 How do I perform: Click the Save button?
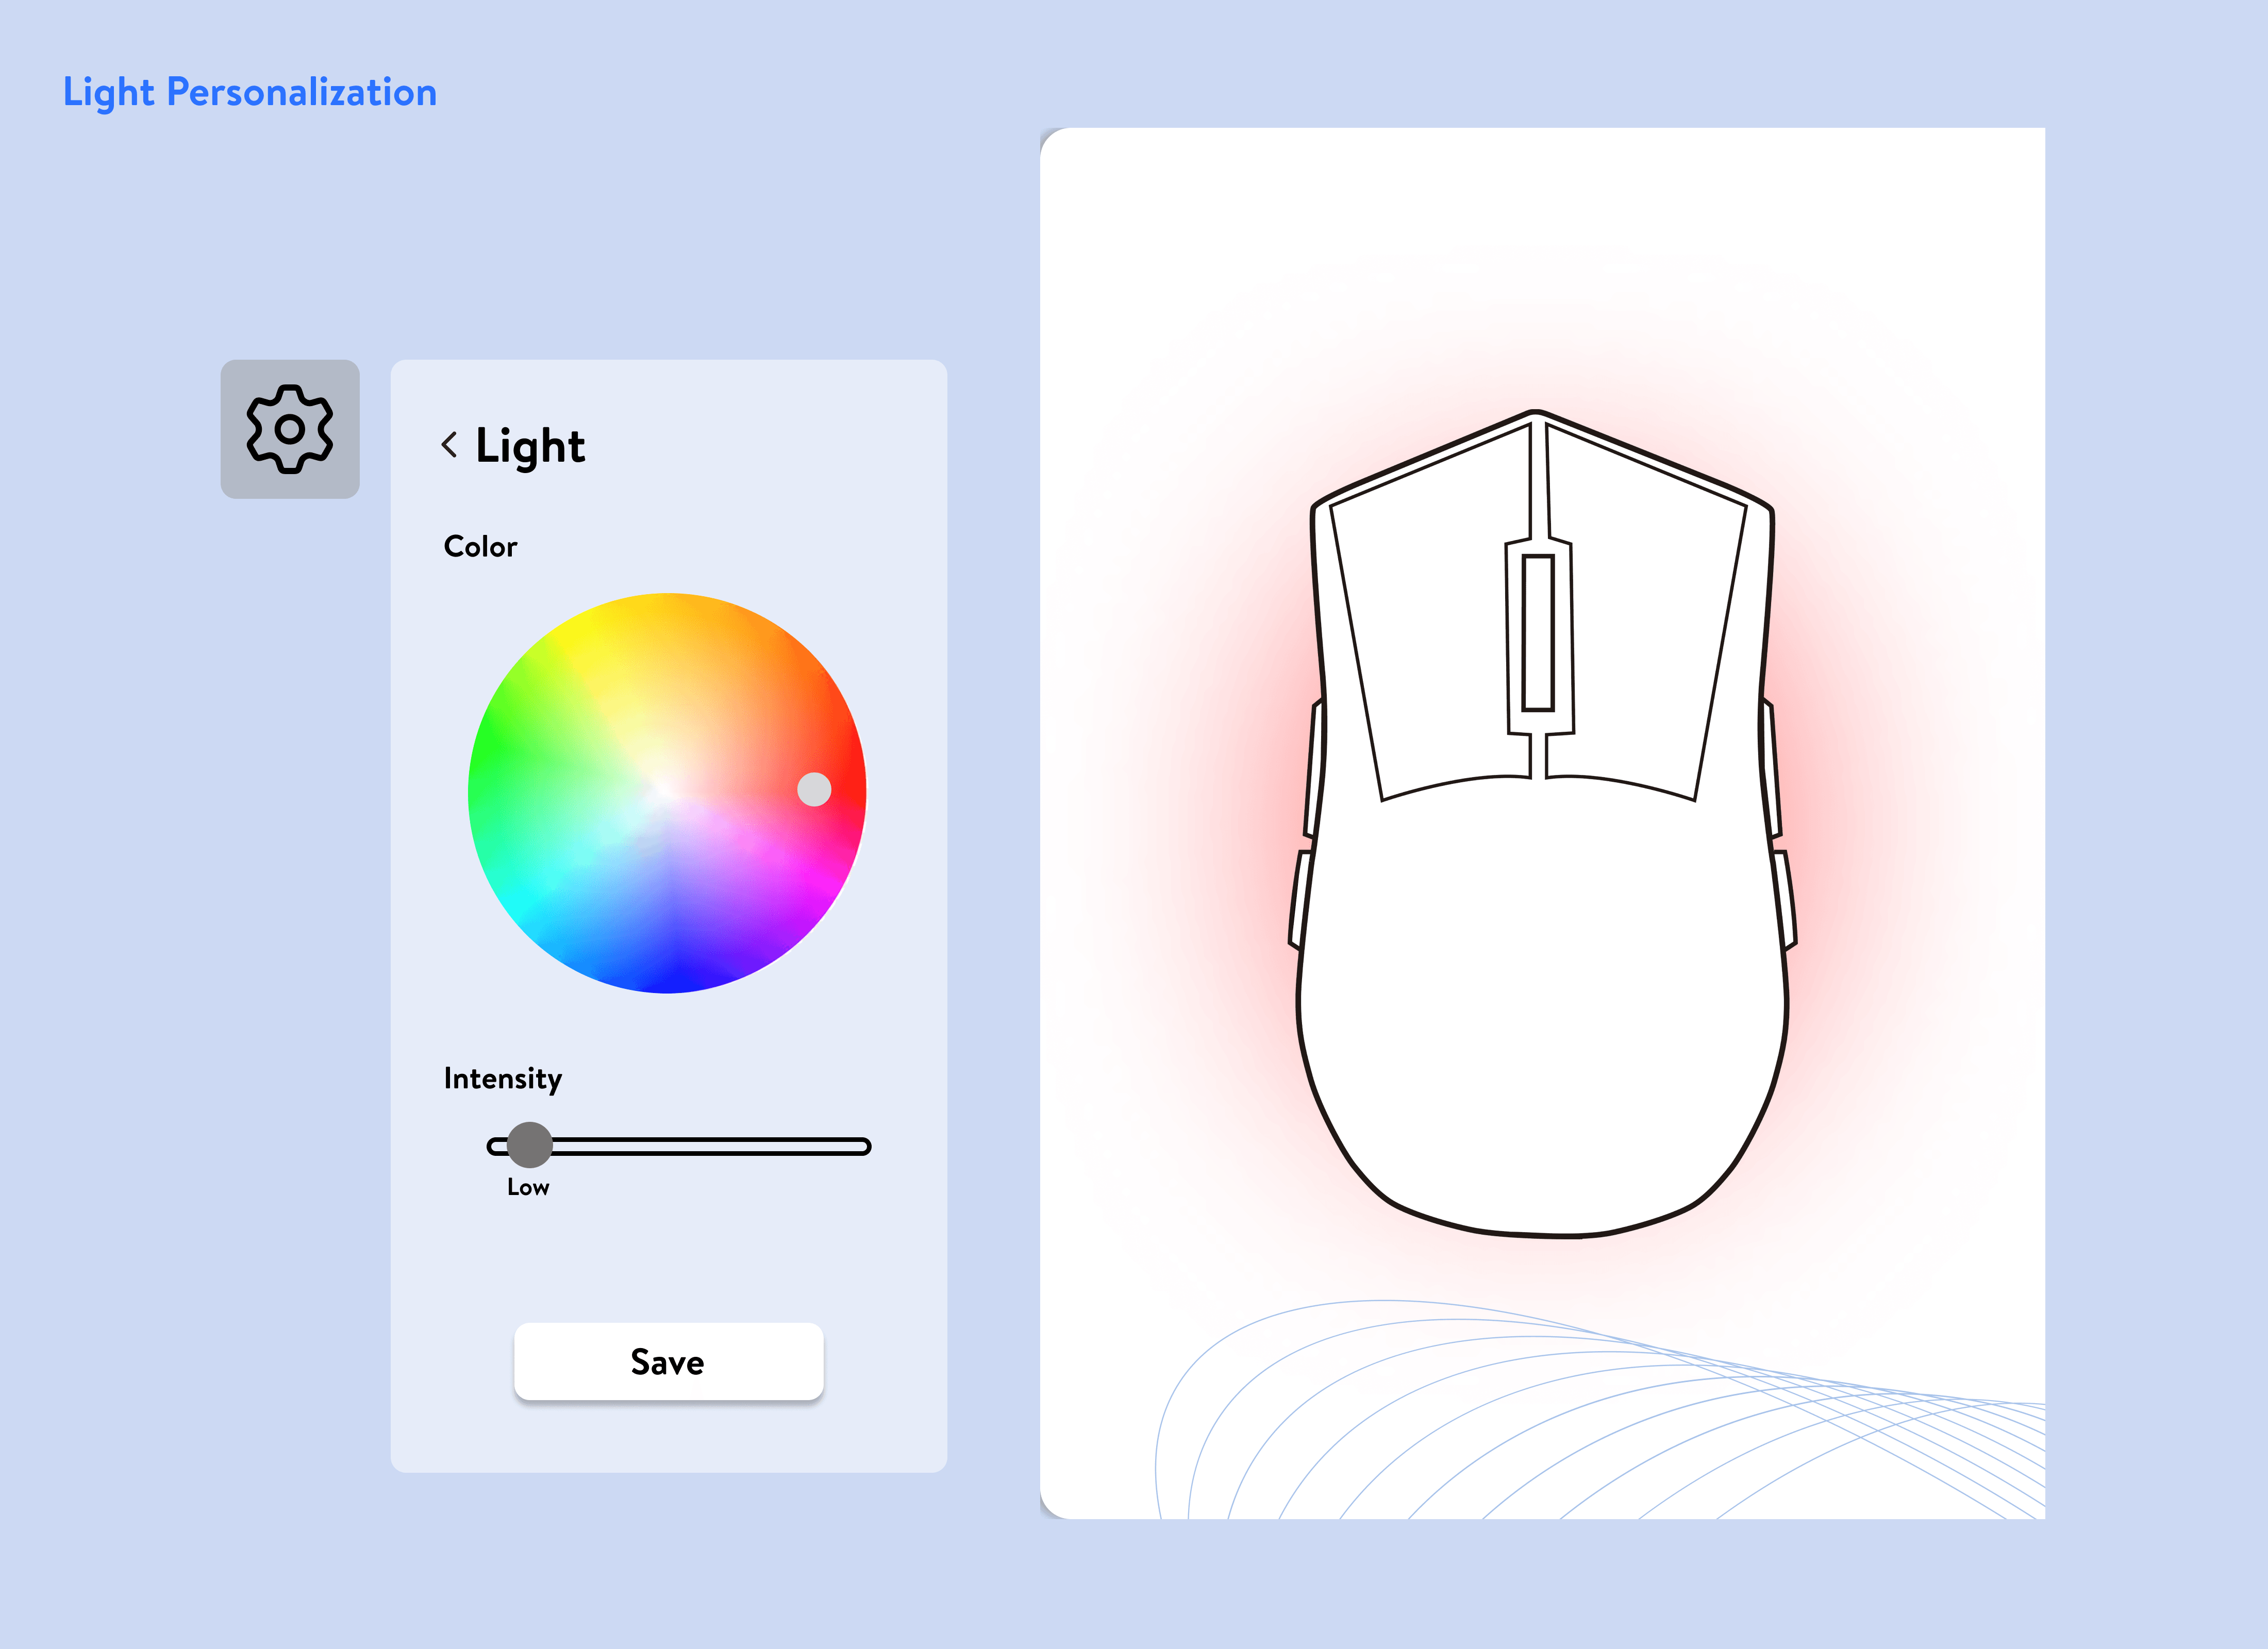pos(668,1362)
